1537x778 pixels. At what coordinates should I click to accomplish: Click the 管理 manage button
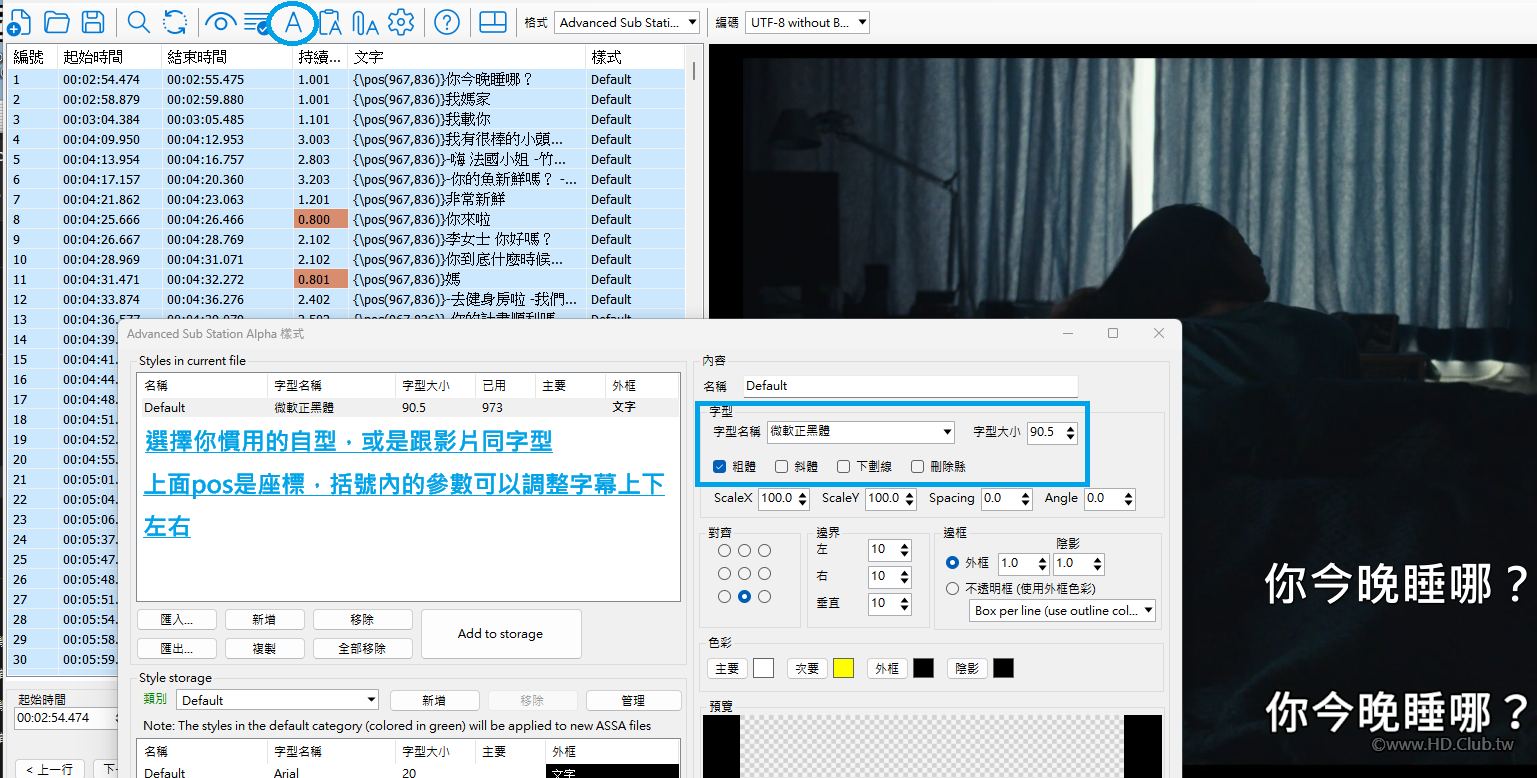click(633, 700)
